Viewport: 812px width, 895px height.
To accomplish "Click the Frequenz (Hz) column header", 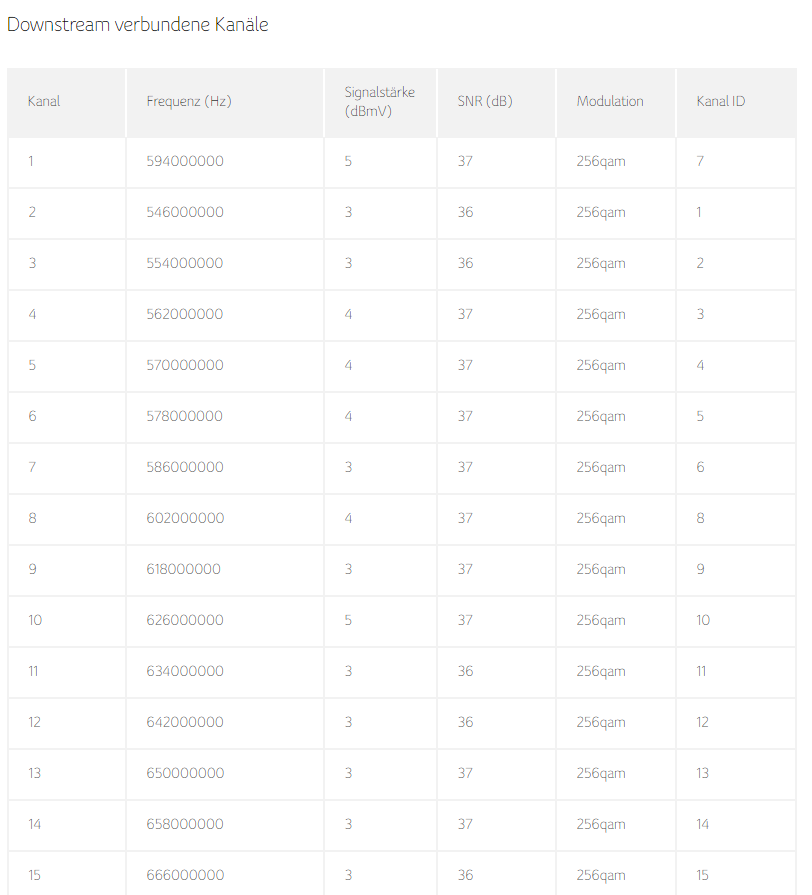I will [189, 101].
